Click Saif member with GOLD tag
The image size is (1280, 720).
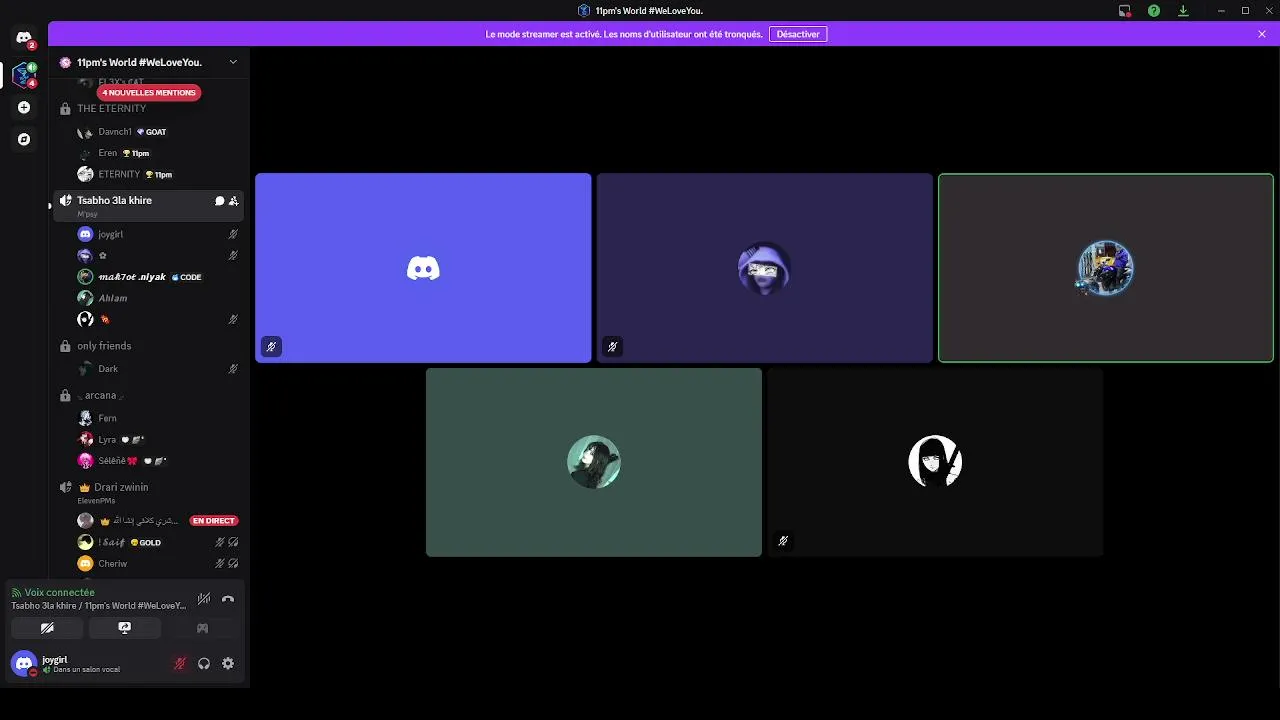[x=158, y=542]
